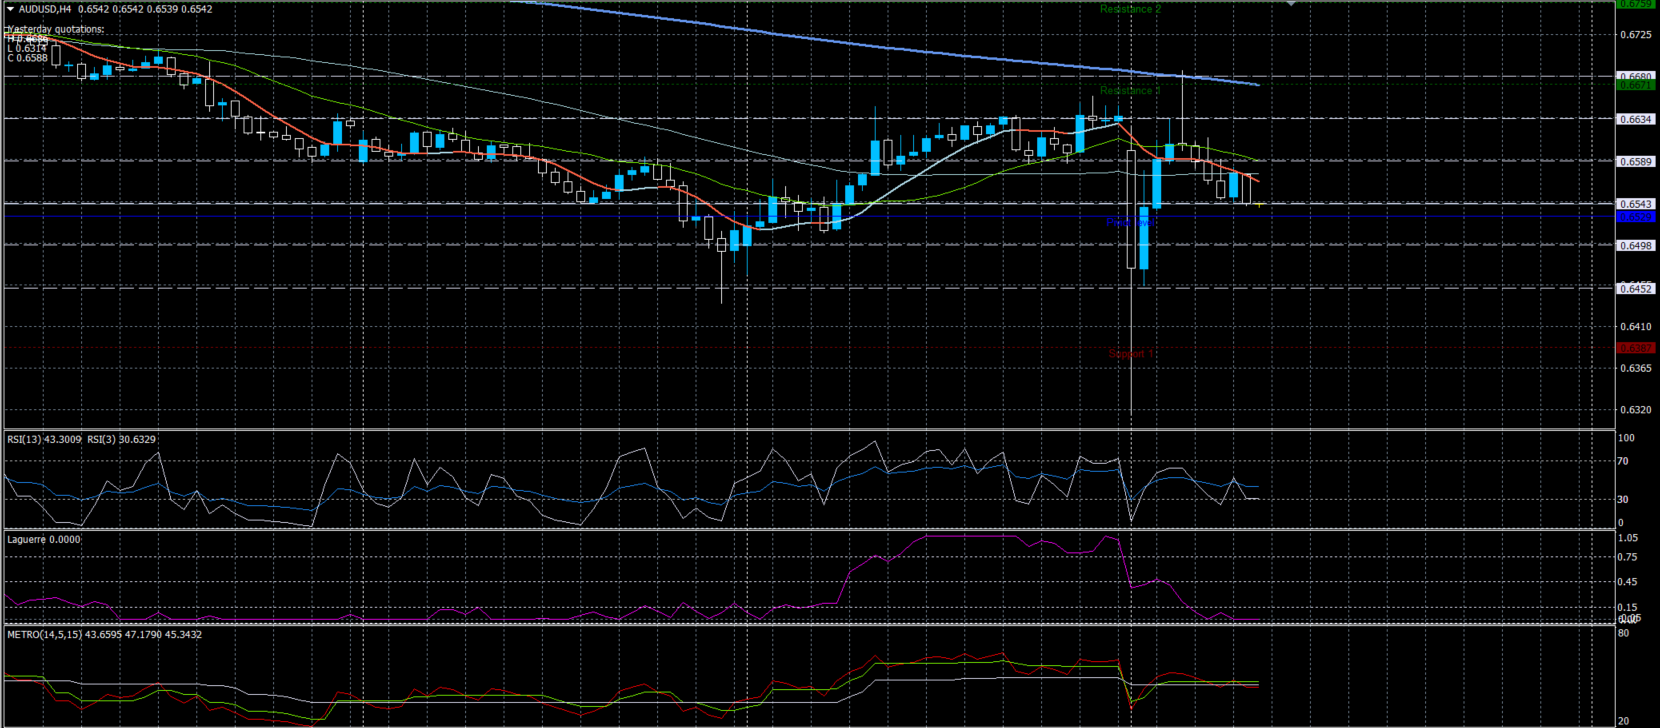The height and width of the screenshot is (728, 1660).
Task: Click the 'L 0.6314' yesterday low value
Action: (x=27, y=48)
